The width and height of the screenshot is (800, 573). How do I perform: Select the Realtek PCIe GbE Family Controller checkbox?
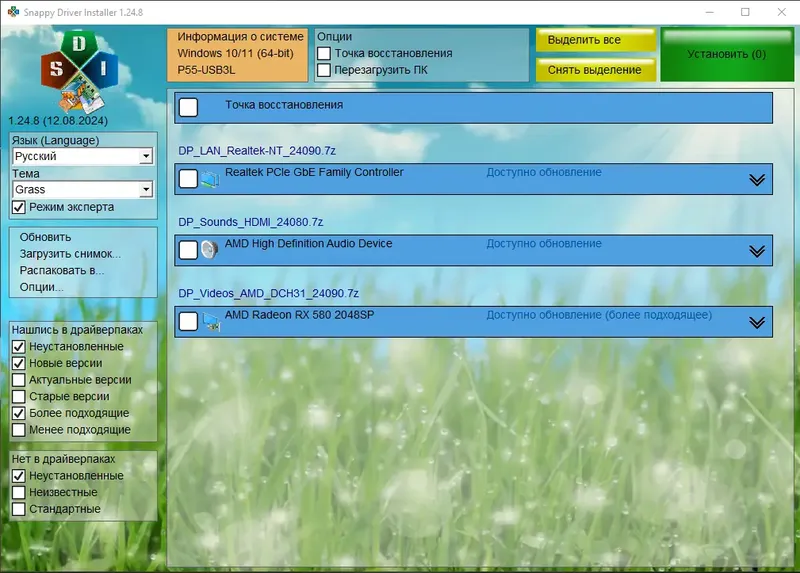[188, 179]
